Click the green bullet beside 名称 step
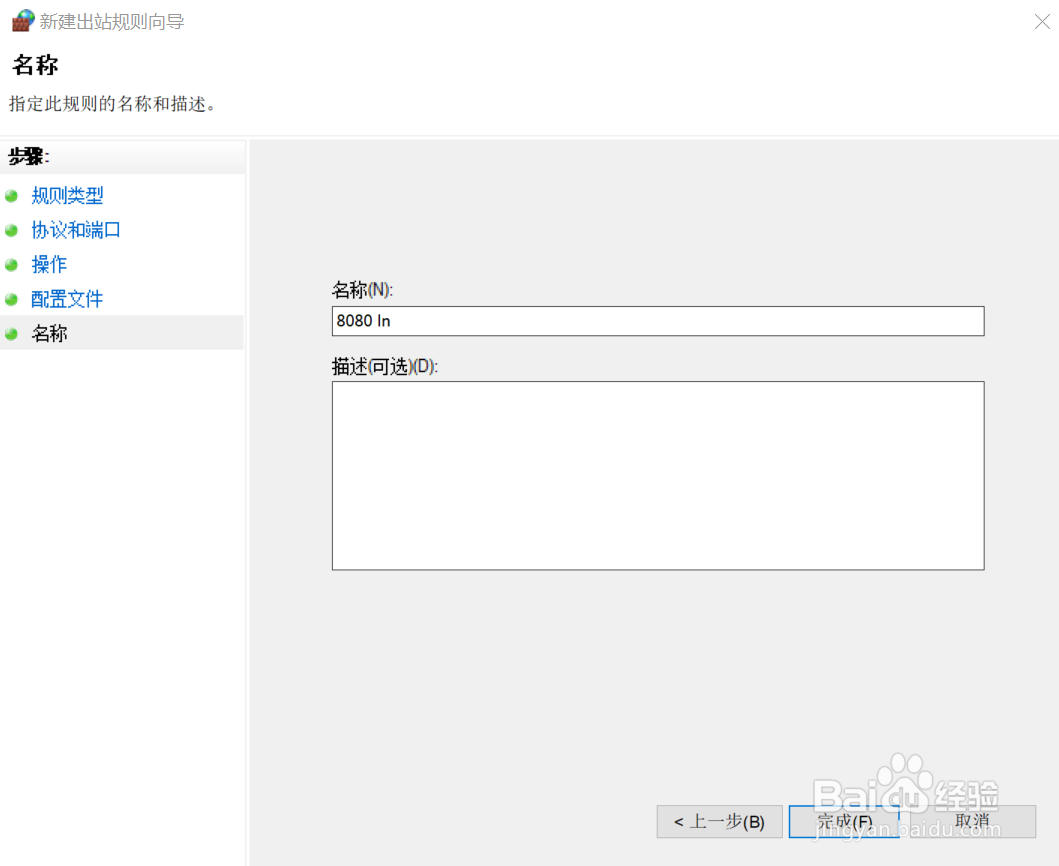 tap(11, 334)
